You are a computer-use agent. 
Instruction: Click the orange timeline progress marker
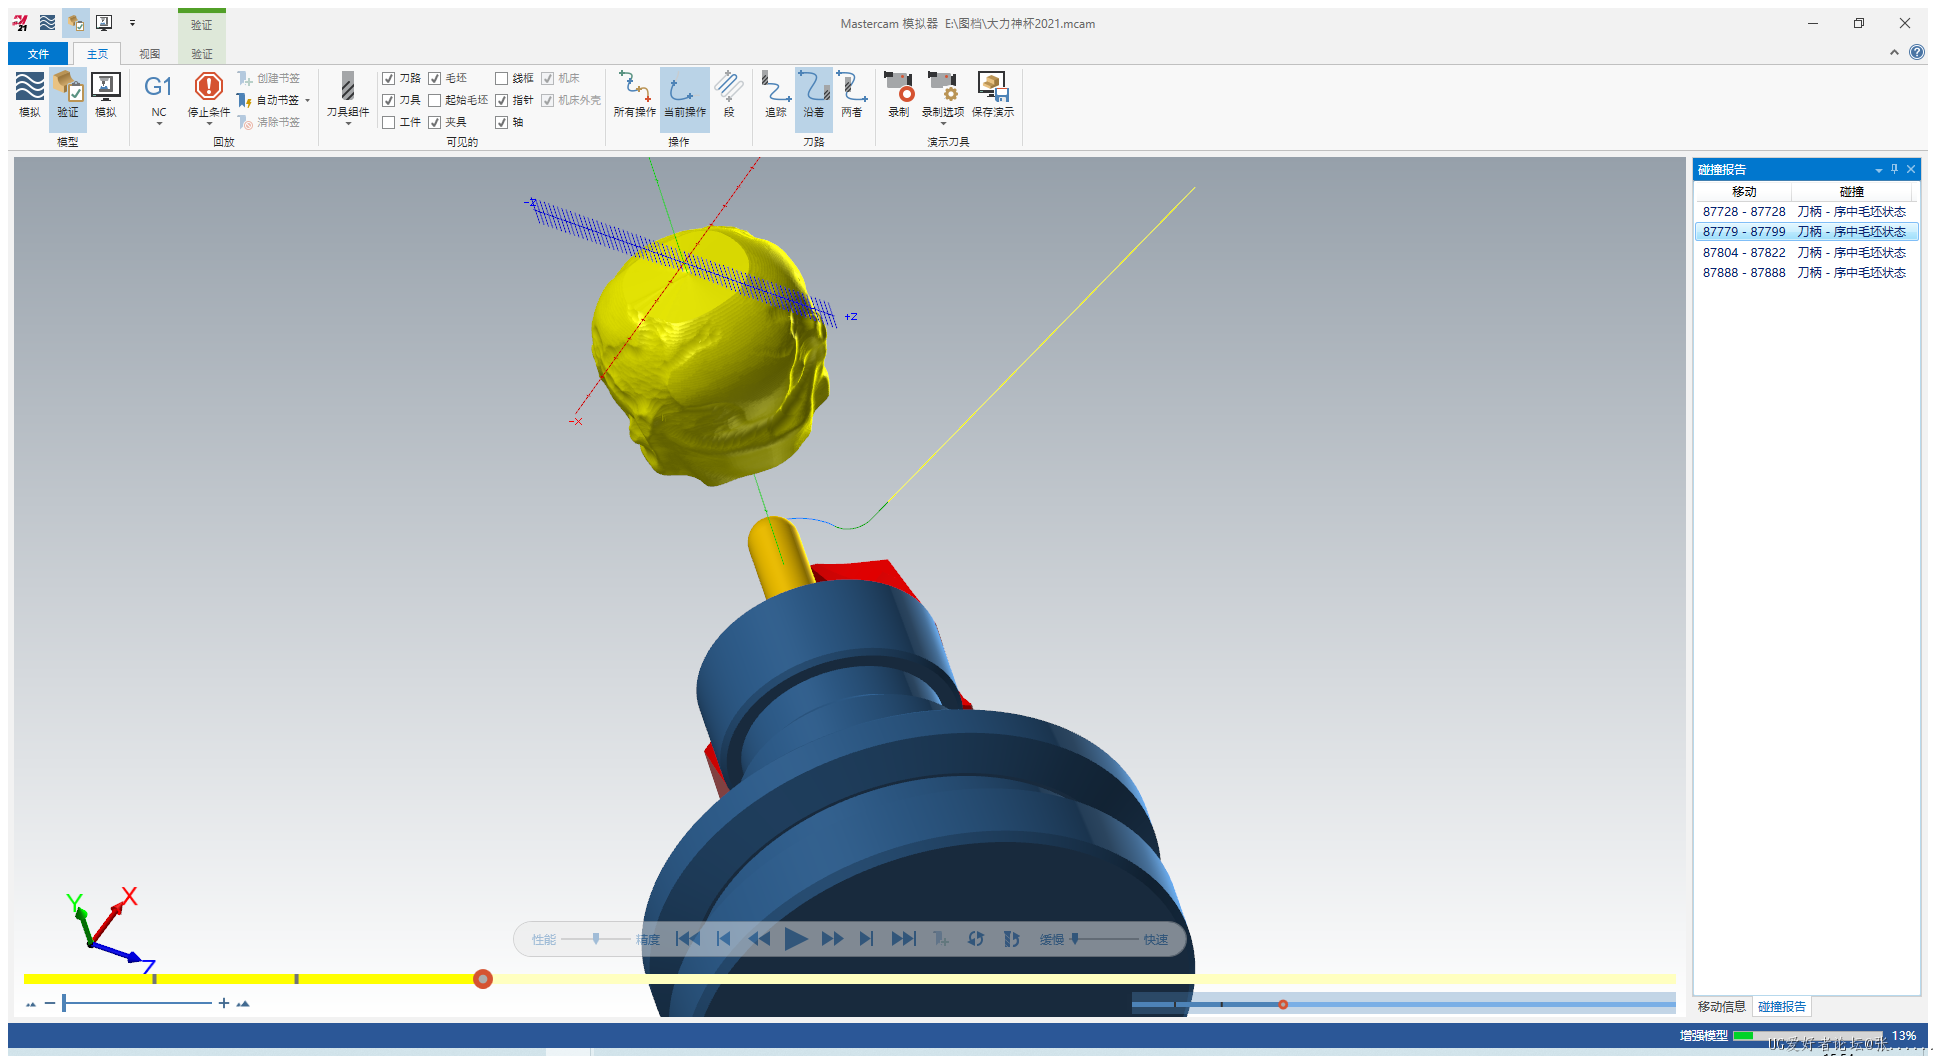pyautogui.click(x=483, y=979)
